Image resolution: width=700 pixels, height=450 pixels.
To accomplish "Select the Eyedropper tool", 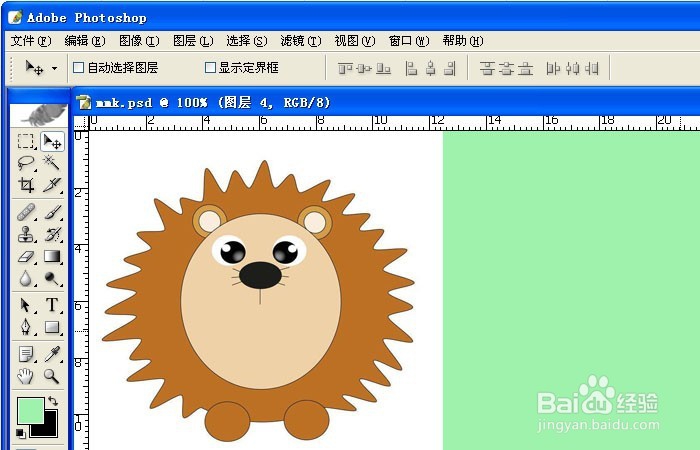I will click(x=52, y=354).
